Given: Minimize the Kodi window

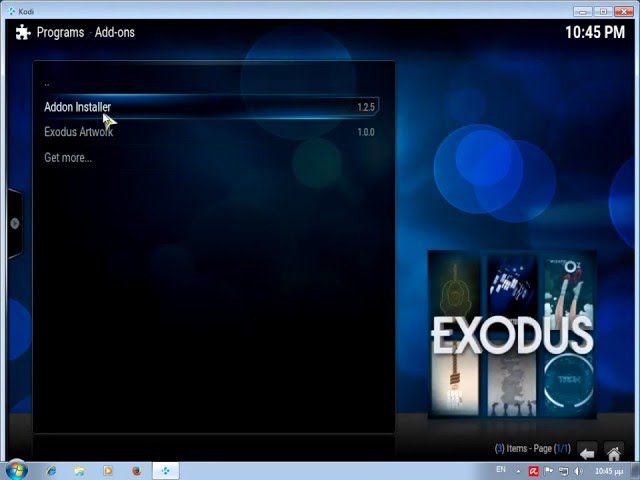Looking at the screenshot, I should [x=582, y=11].
